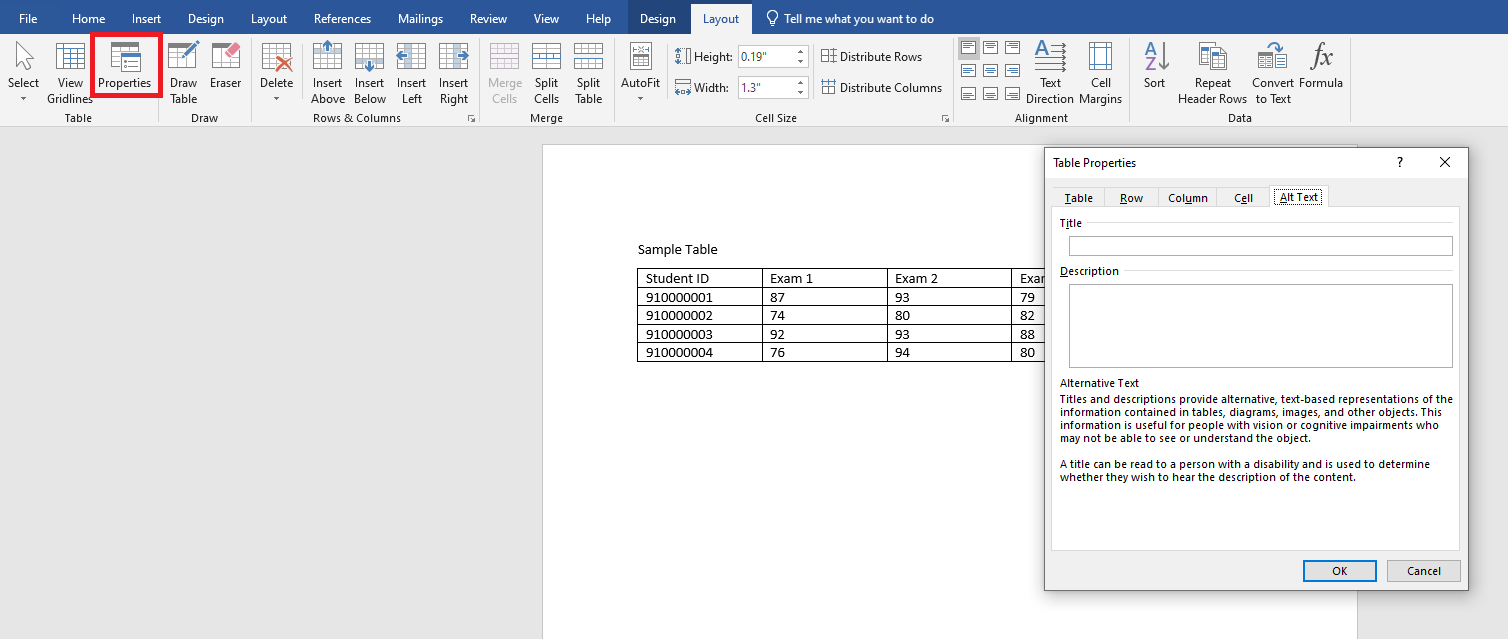Switch to the Design ribbon tab

tap(658, 17)
